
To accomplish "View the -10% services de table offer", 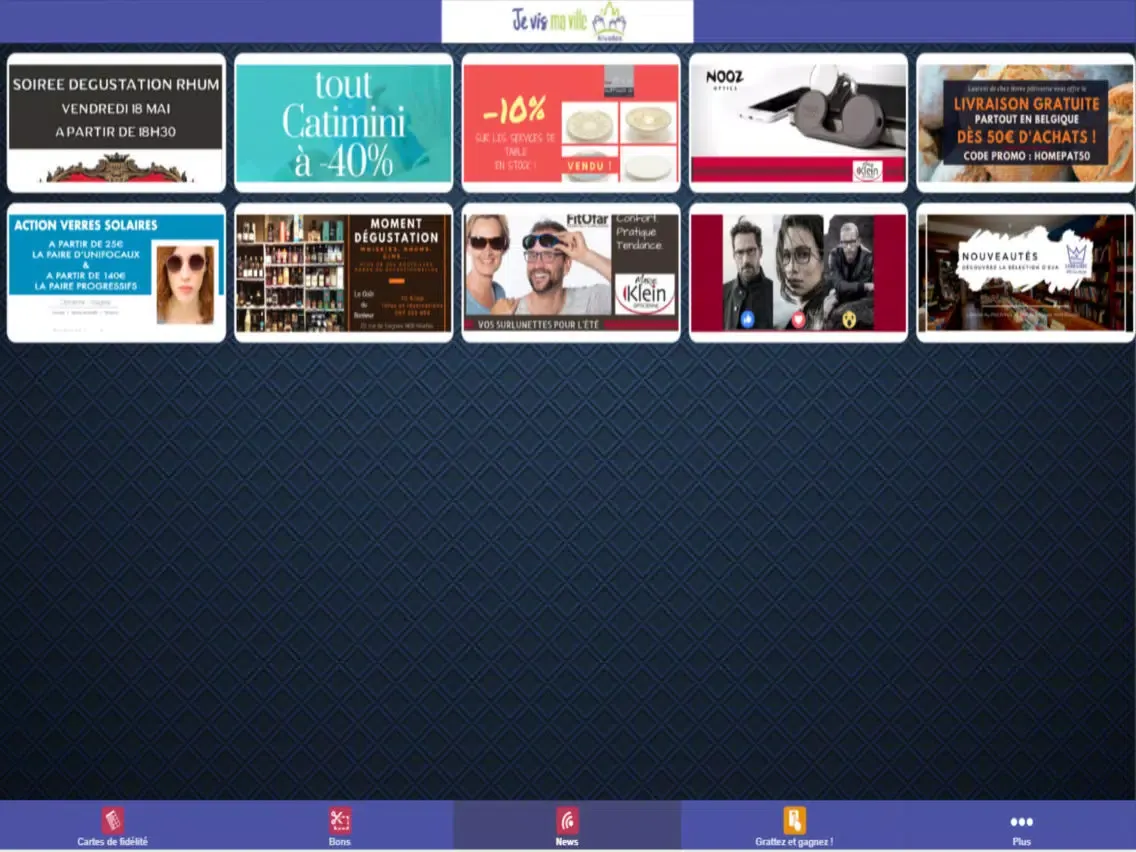I will [571, 122].
